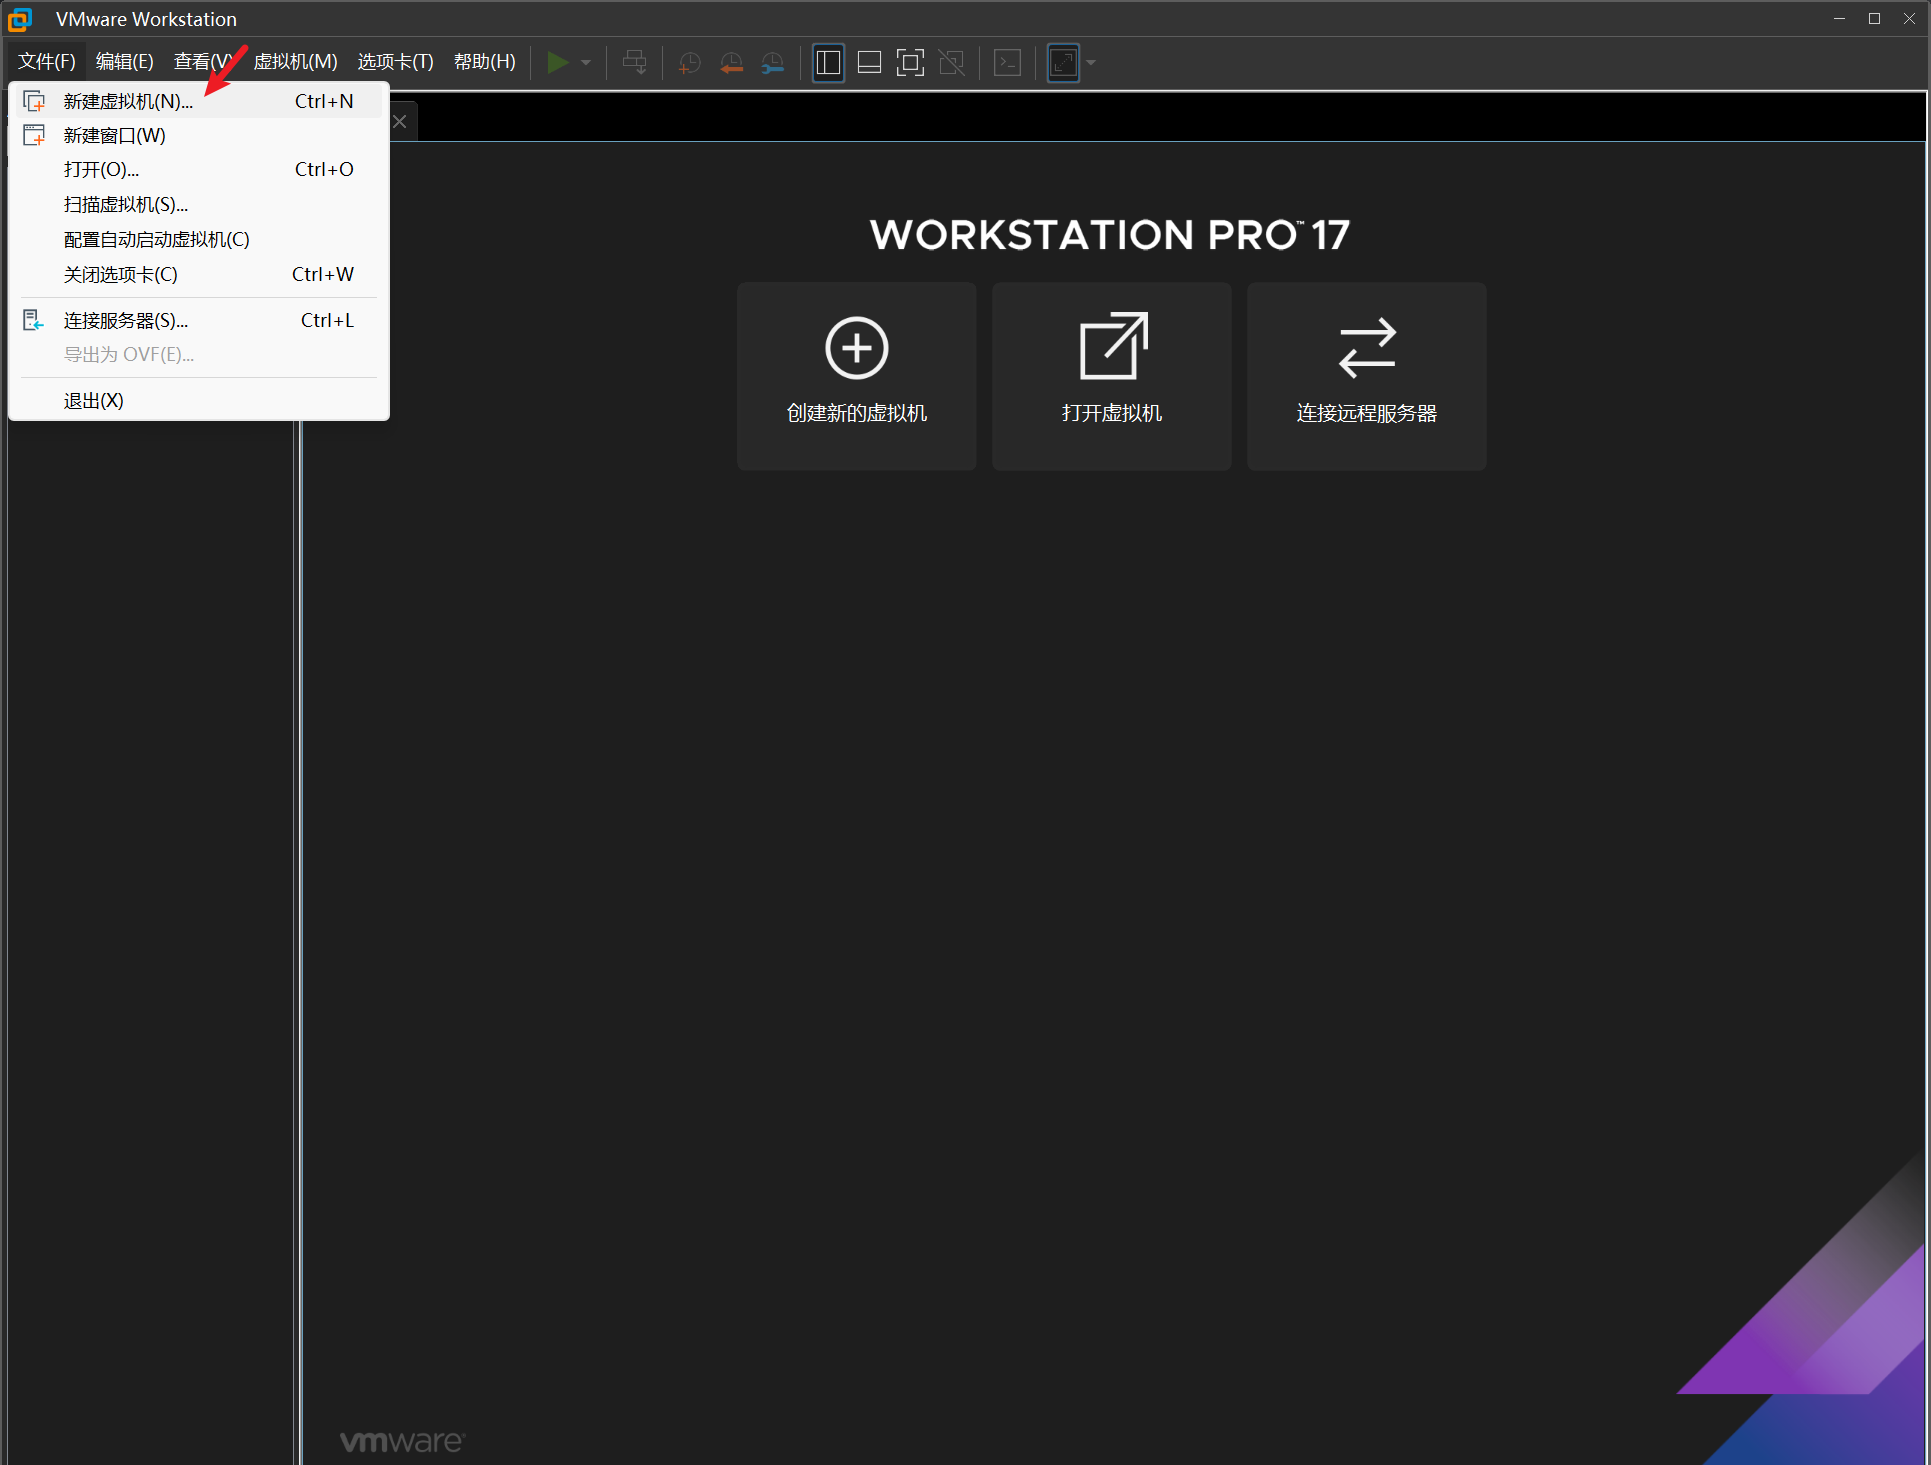The width and height of the screenshot is (1931, 1465).
Task: Click the connect server menu icon
Action: [34, 320]
